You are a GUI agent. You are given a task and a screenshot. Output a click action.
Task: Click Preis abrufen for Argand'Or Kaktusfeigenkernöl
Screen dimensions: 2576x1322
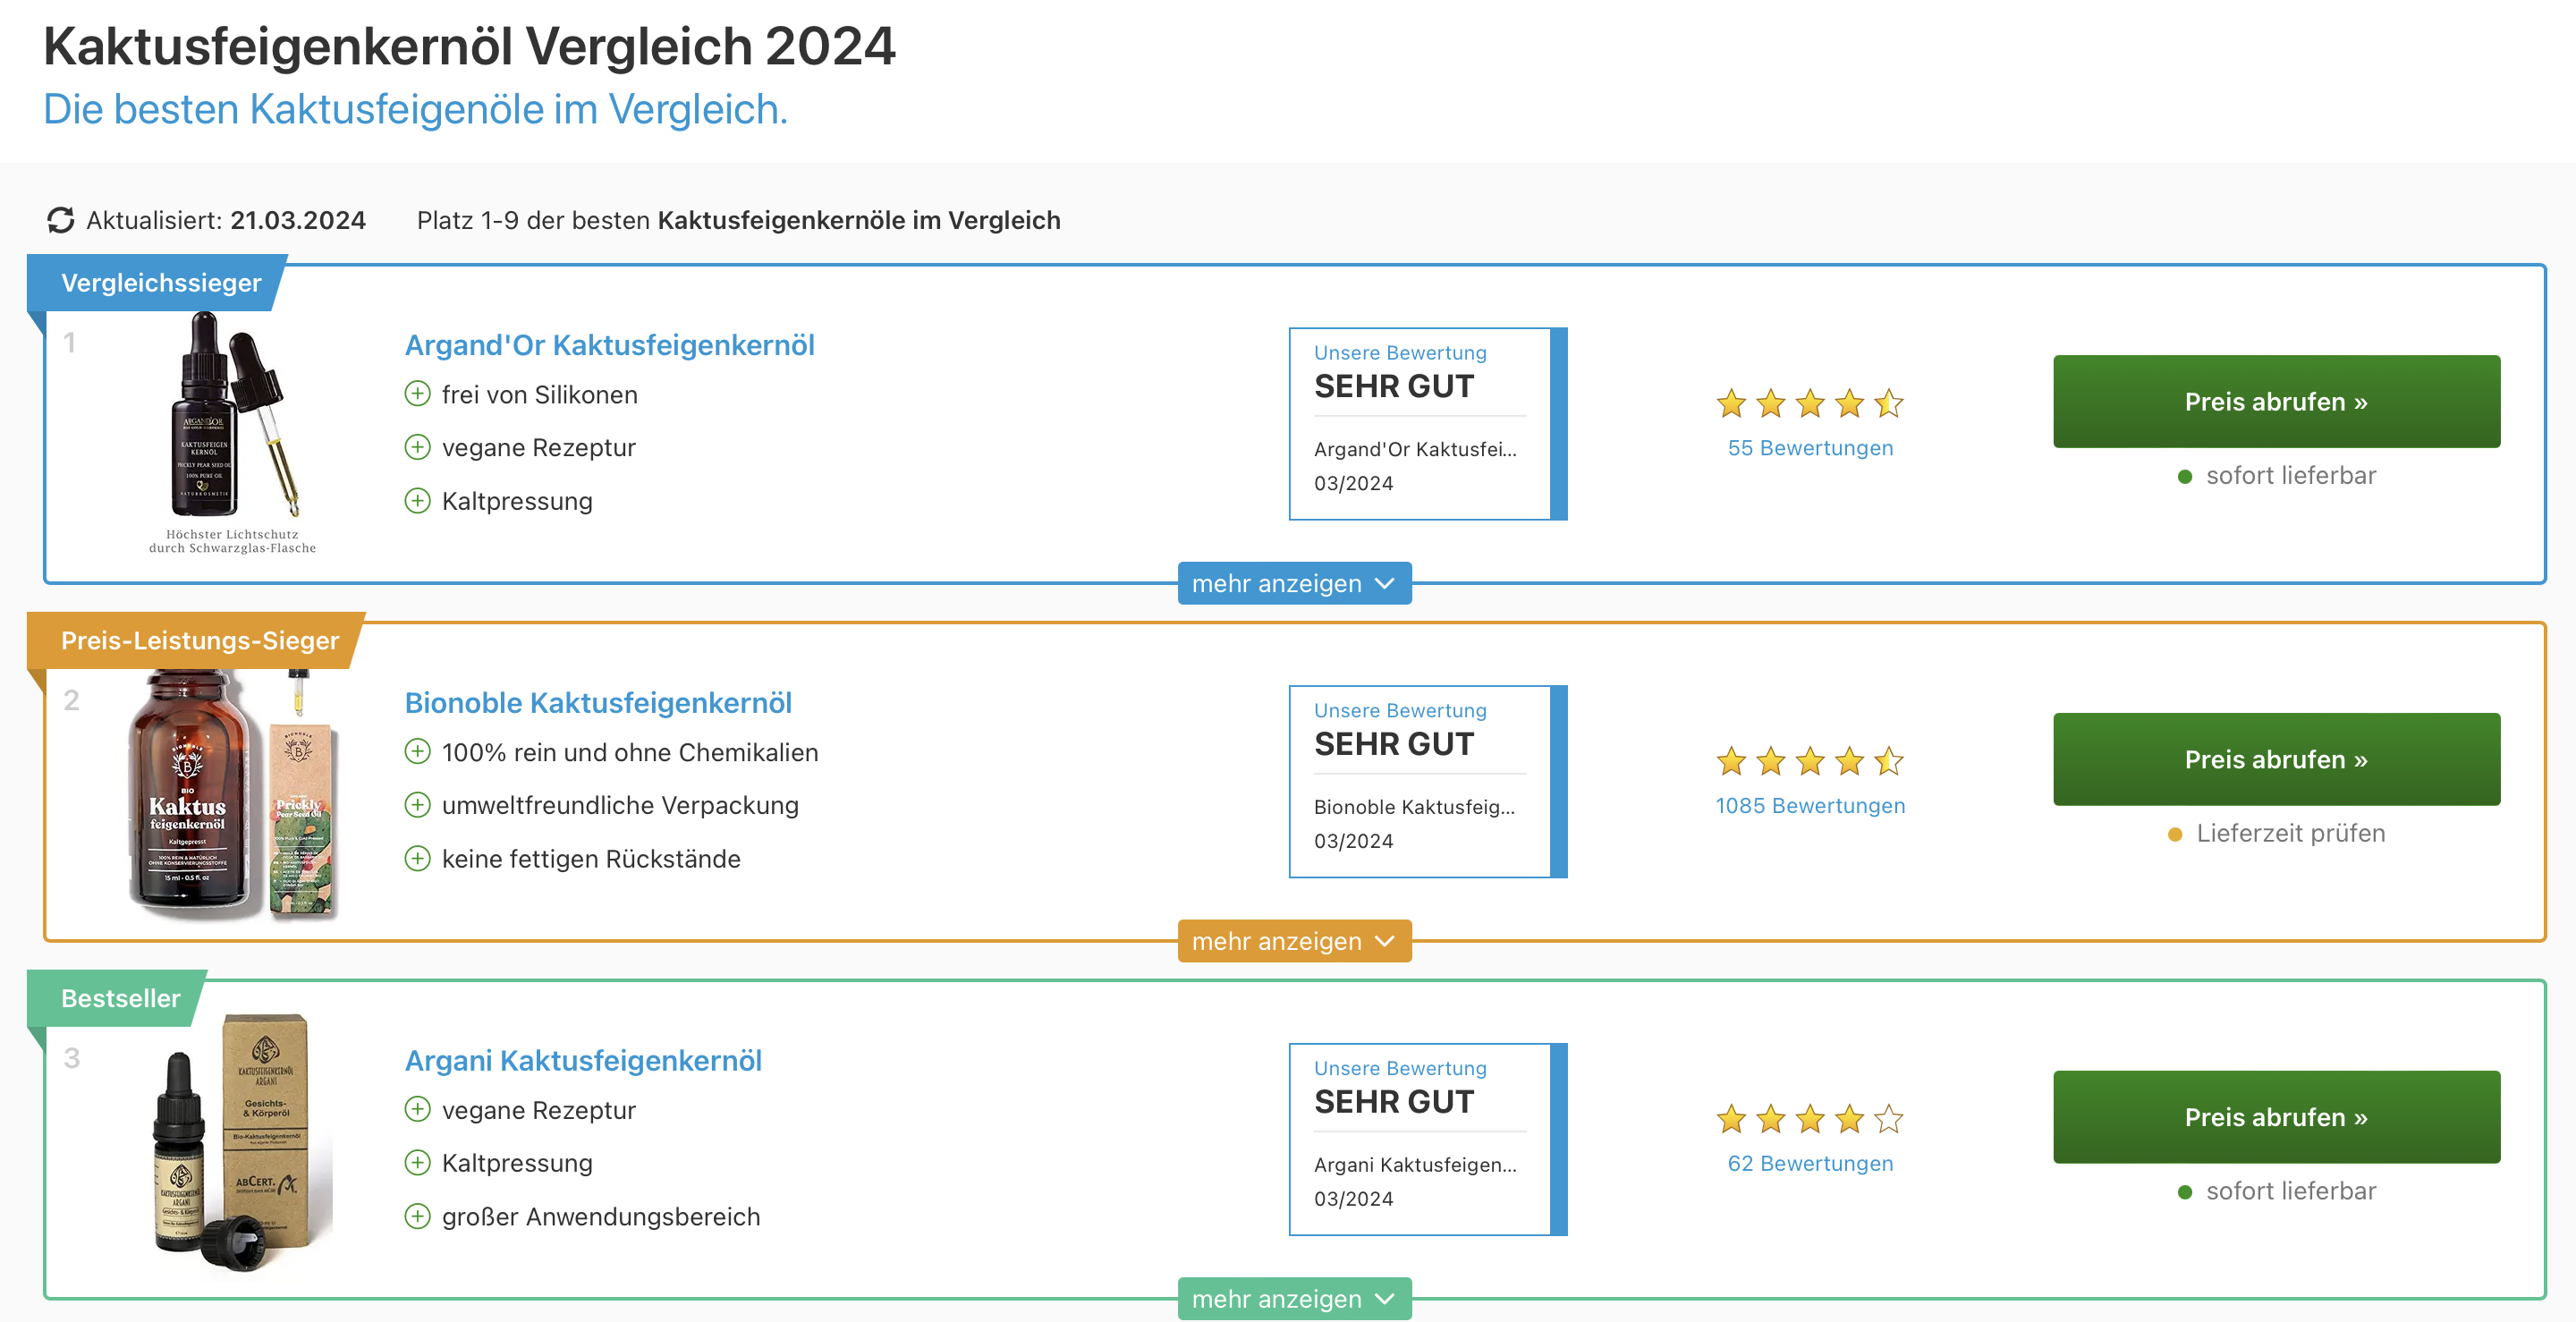coord(2276,401)
